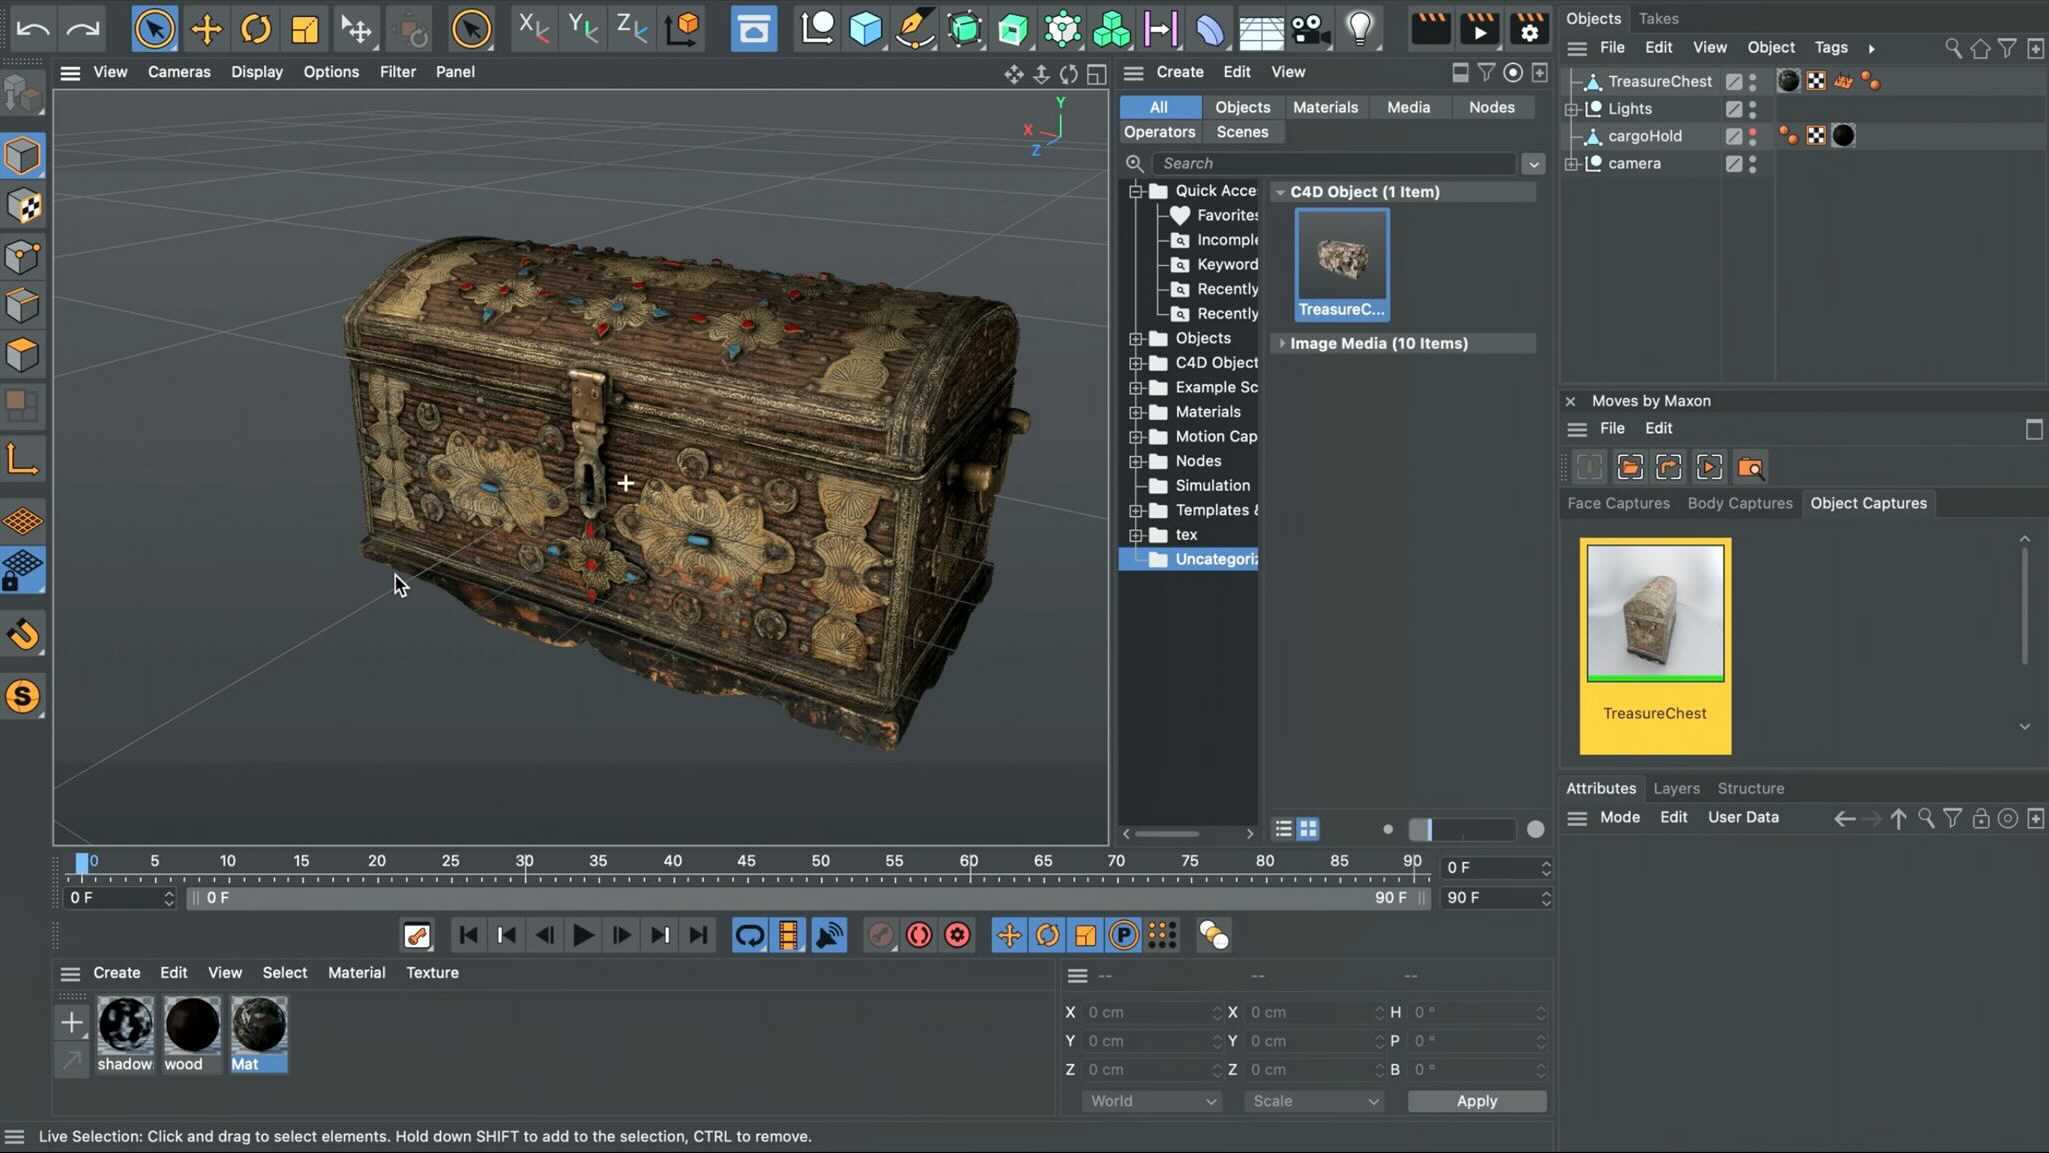Expand the Objects folder tree

point(1136,336)
